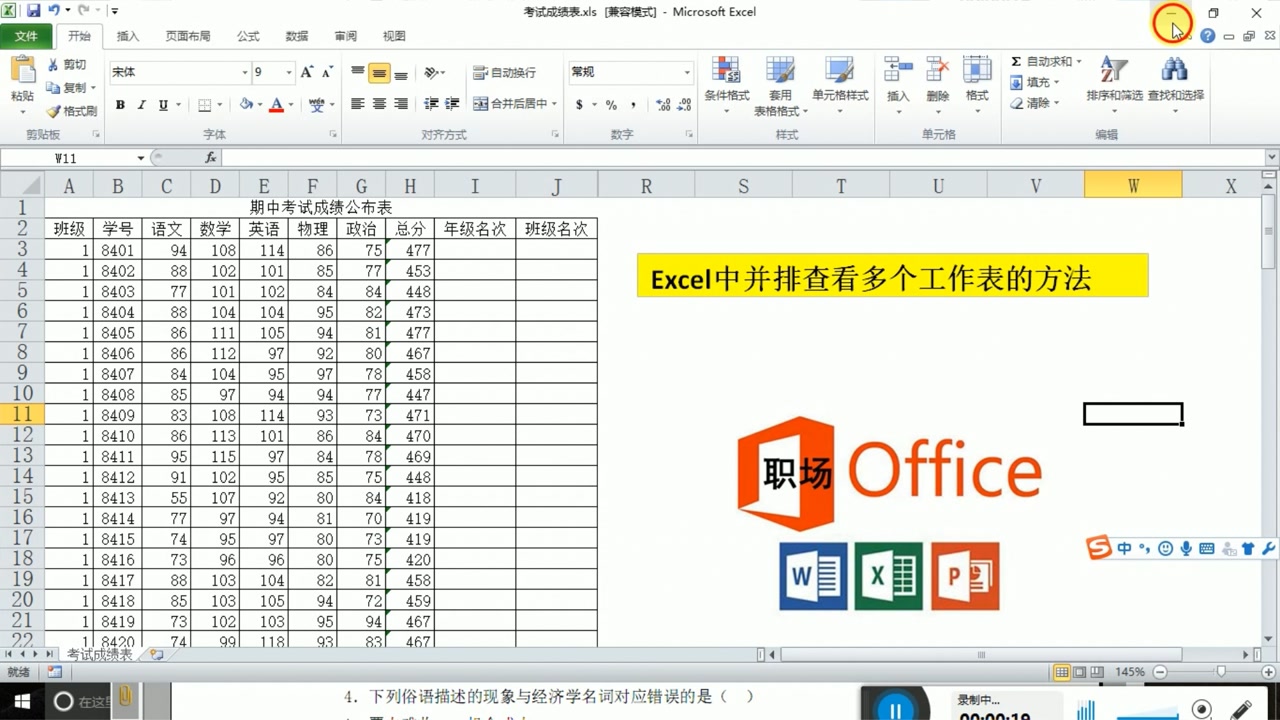Open Cell Styles (单元格样式)
The image size is (1280, 720).
point(840,85)
